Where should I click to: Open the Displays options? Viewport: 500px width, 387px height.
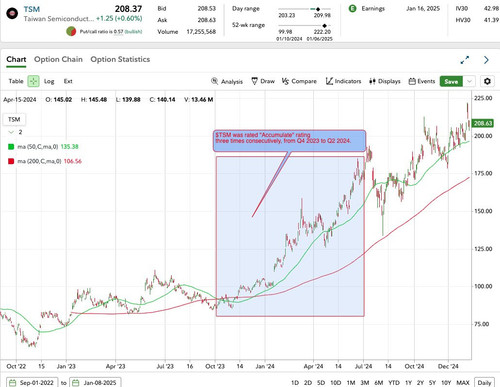(385, 81)
